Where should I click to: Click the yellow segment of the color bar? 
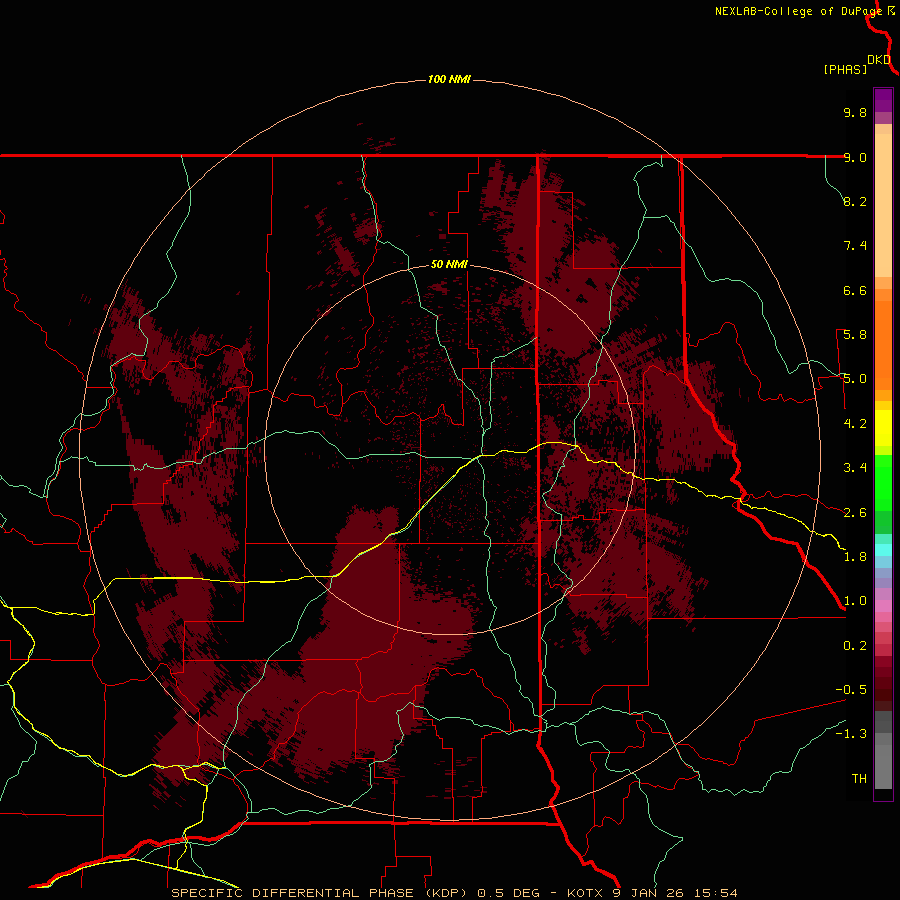(x=883, y=428)
